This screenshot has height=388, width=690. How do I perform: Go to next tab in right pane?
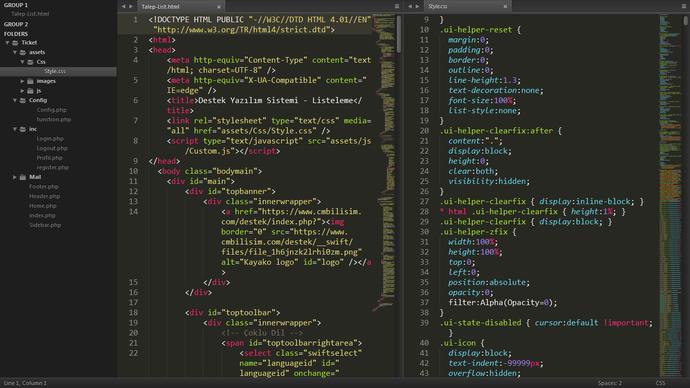[417, 7]
